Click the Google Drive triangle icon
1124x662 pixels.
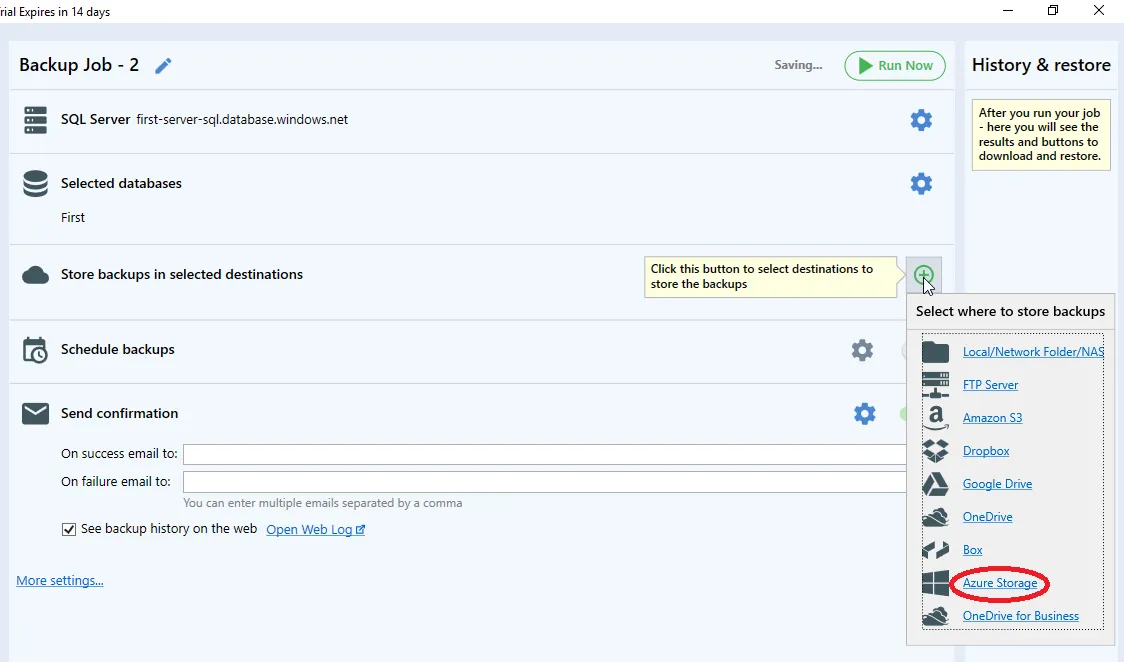tap(935, 484)
